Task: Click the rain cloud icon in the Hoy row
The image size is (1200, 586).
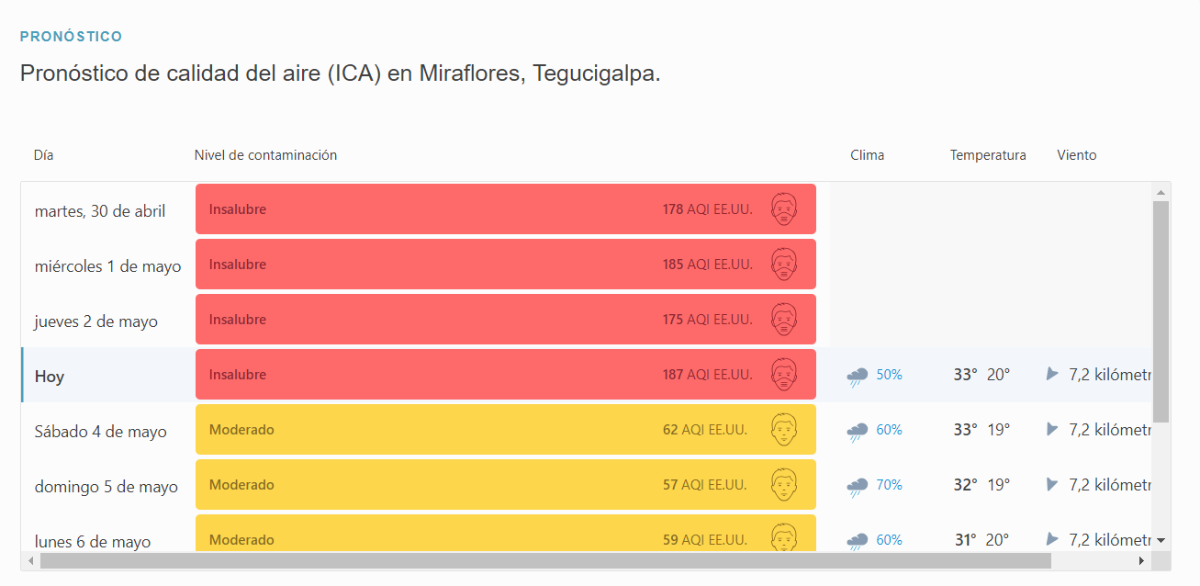Action: click(857, 376)
